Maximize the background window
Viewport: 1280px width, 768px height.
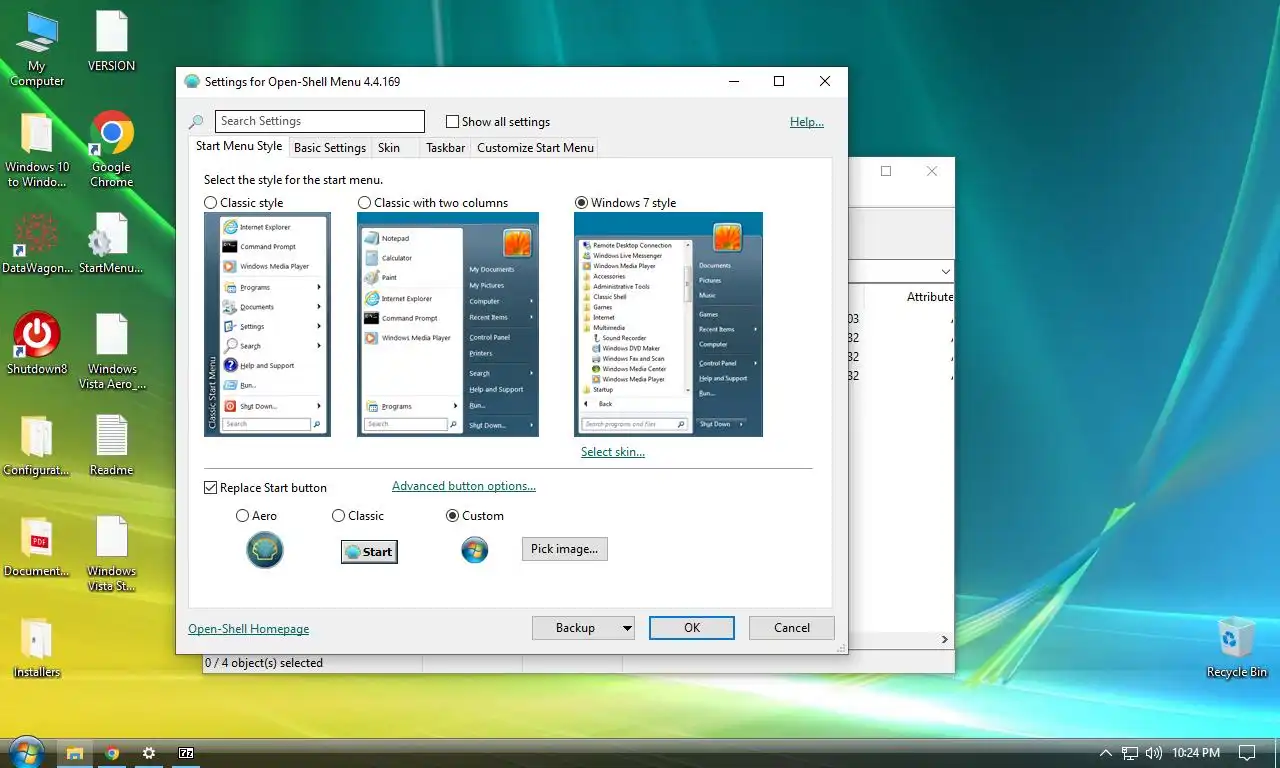[x=886, y=172]
